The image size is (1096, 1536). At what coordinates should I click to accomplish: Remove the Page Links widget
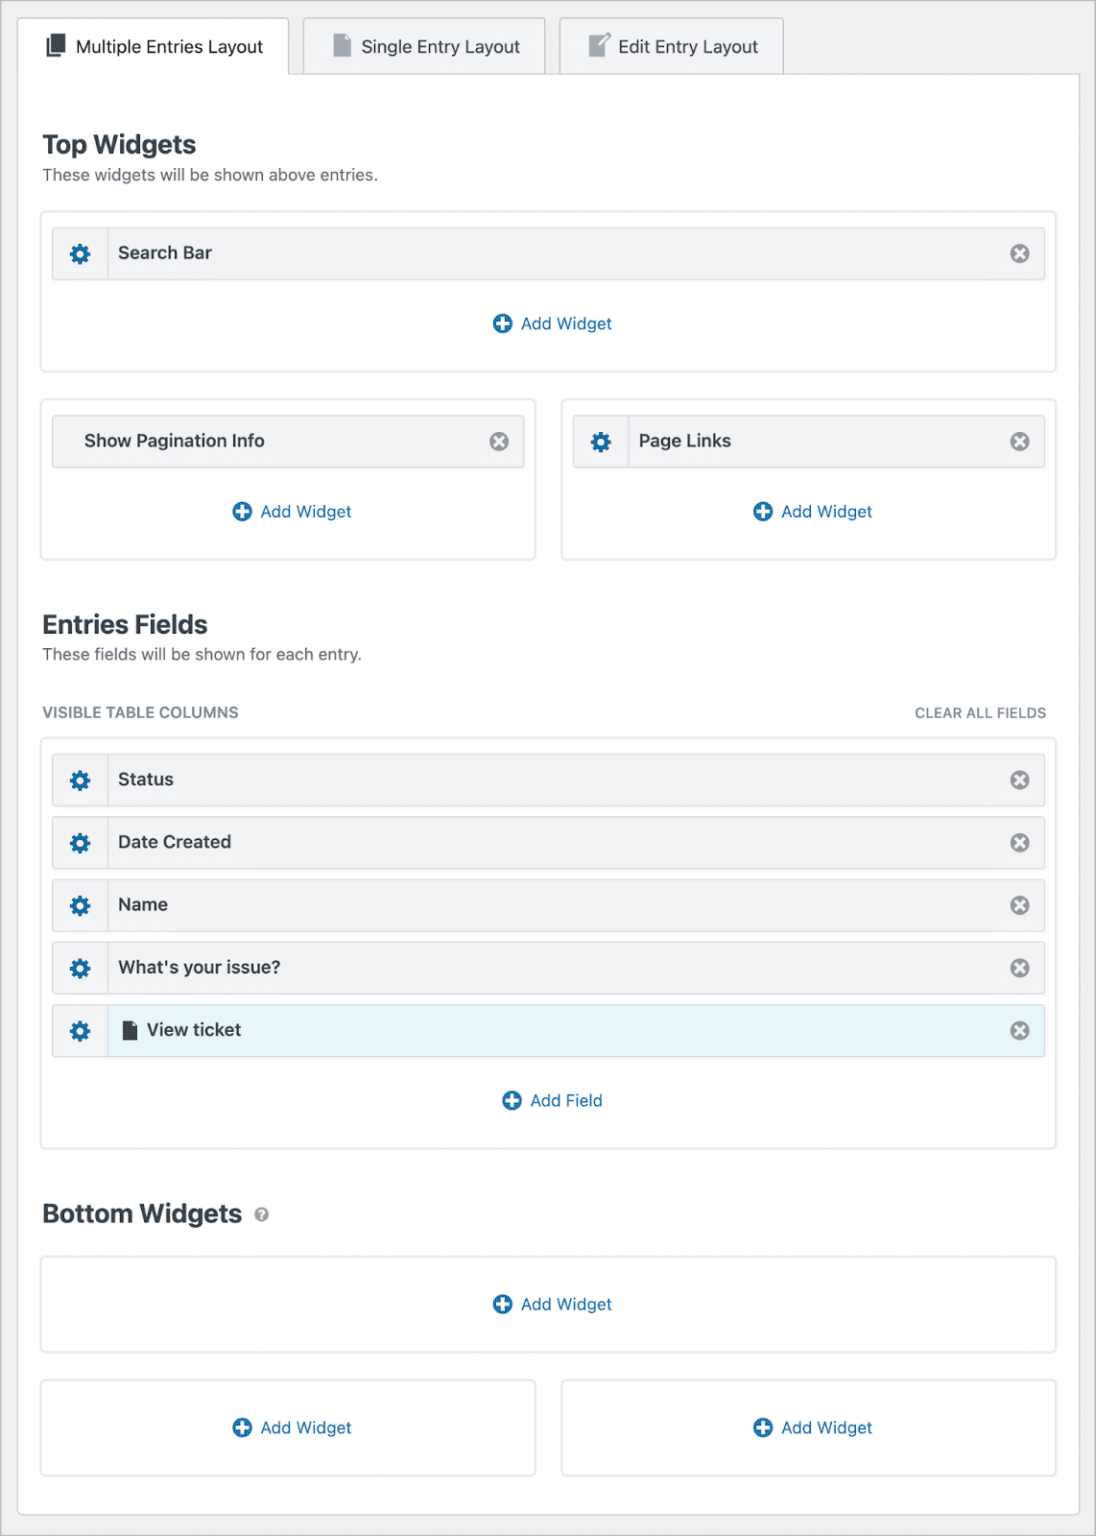coord(1020,441)
